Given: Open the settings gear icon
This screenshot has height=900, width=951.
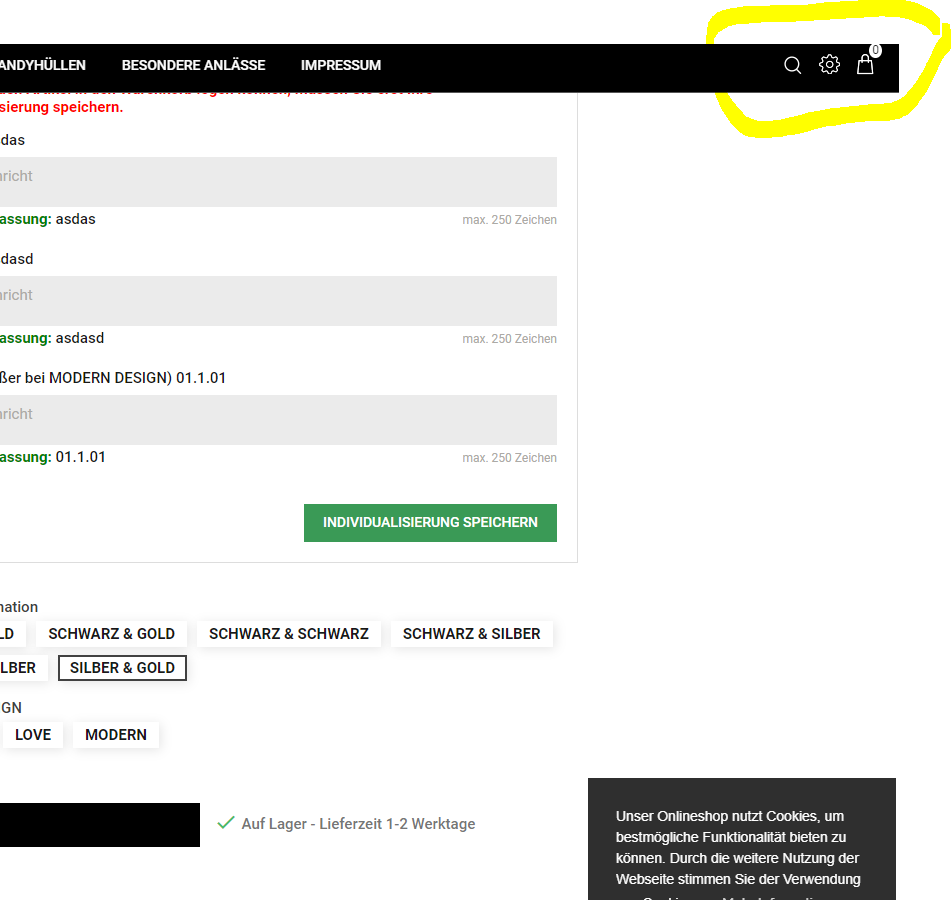Looking at the screenshot, I should coord(829,64).
